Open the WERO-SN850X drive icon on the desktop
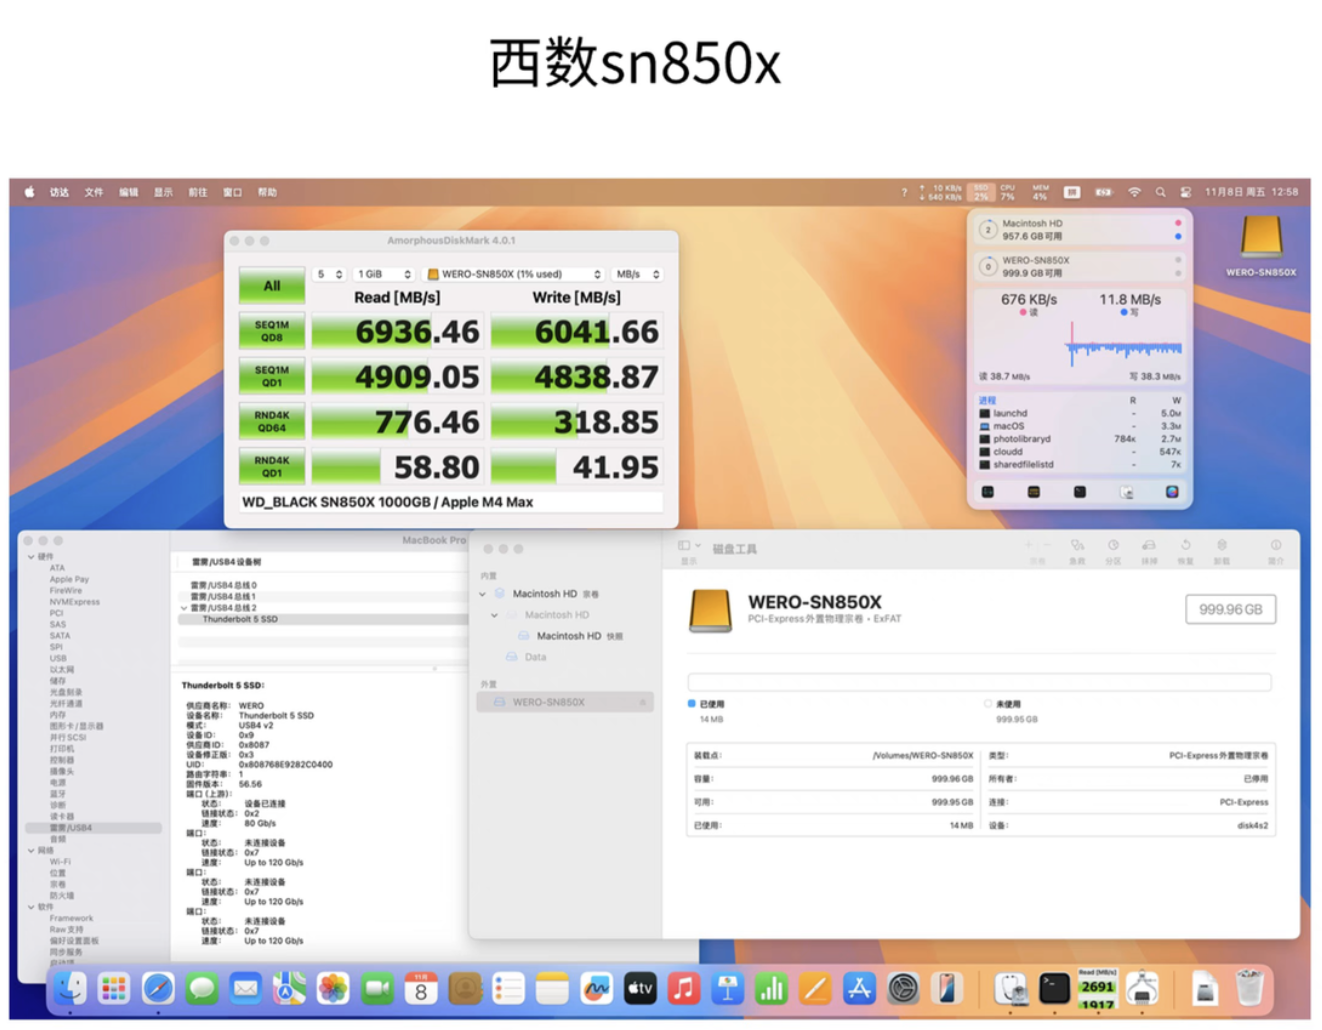Viewport: 1322px width, 1030px height. pos(1261,238)
